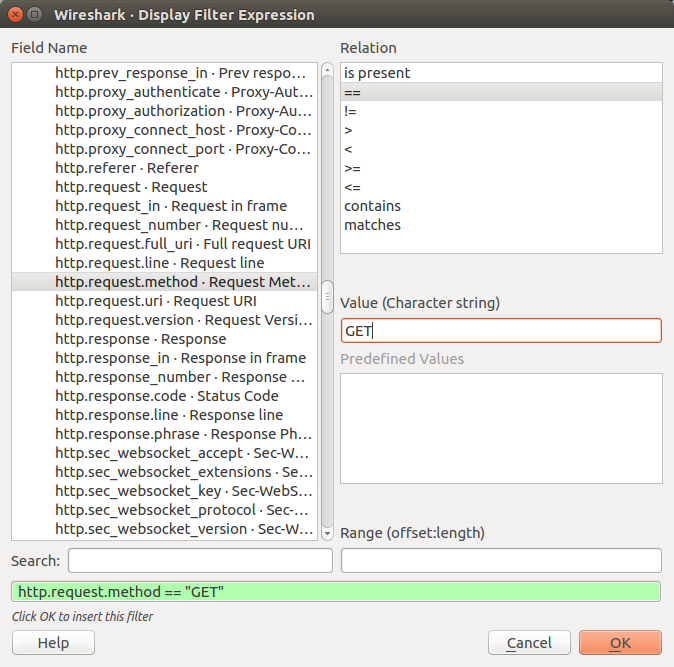Select http.response_number field

(x=165, y=376)
